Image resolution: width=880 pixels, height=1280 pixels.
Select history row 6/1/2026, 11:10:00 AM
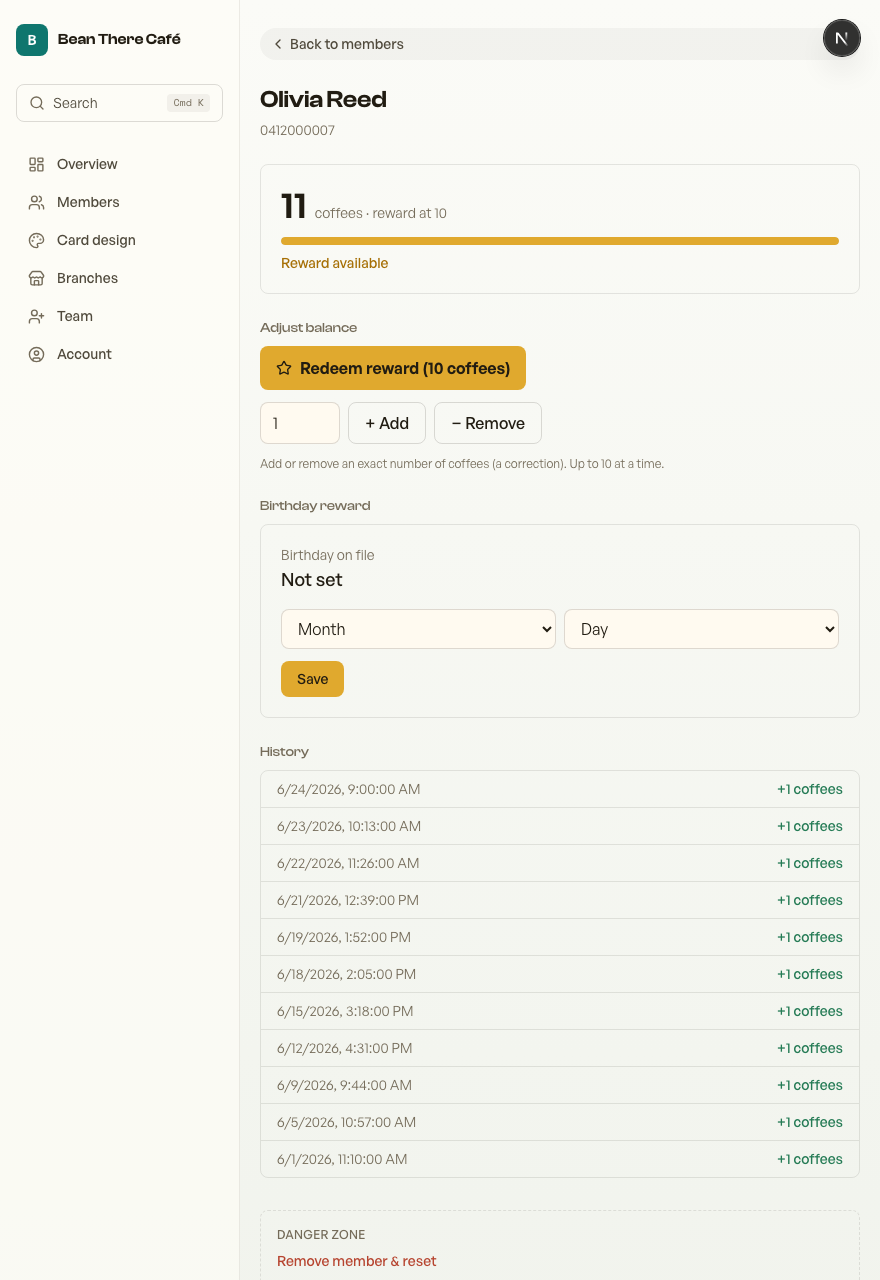coord(560,1159)
